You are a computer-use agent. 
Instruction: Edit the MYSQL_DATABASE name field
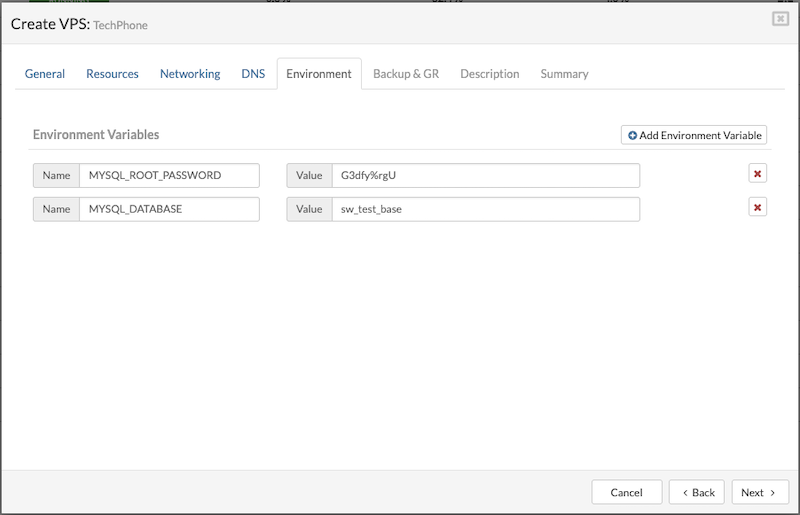[168, 209]
